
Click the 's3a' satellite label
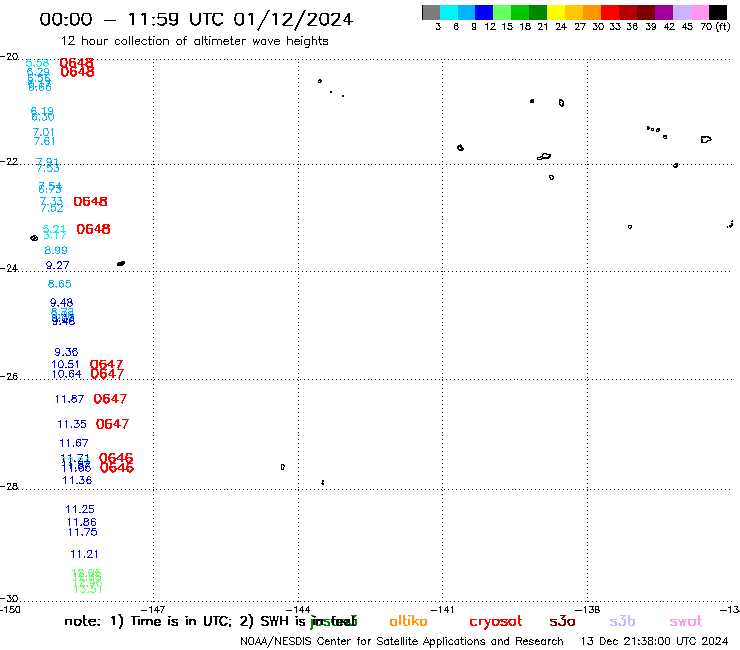click(x=562, y=621)
